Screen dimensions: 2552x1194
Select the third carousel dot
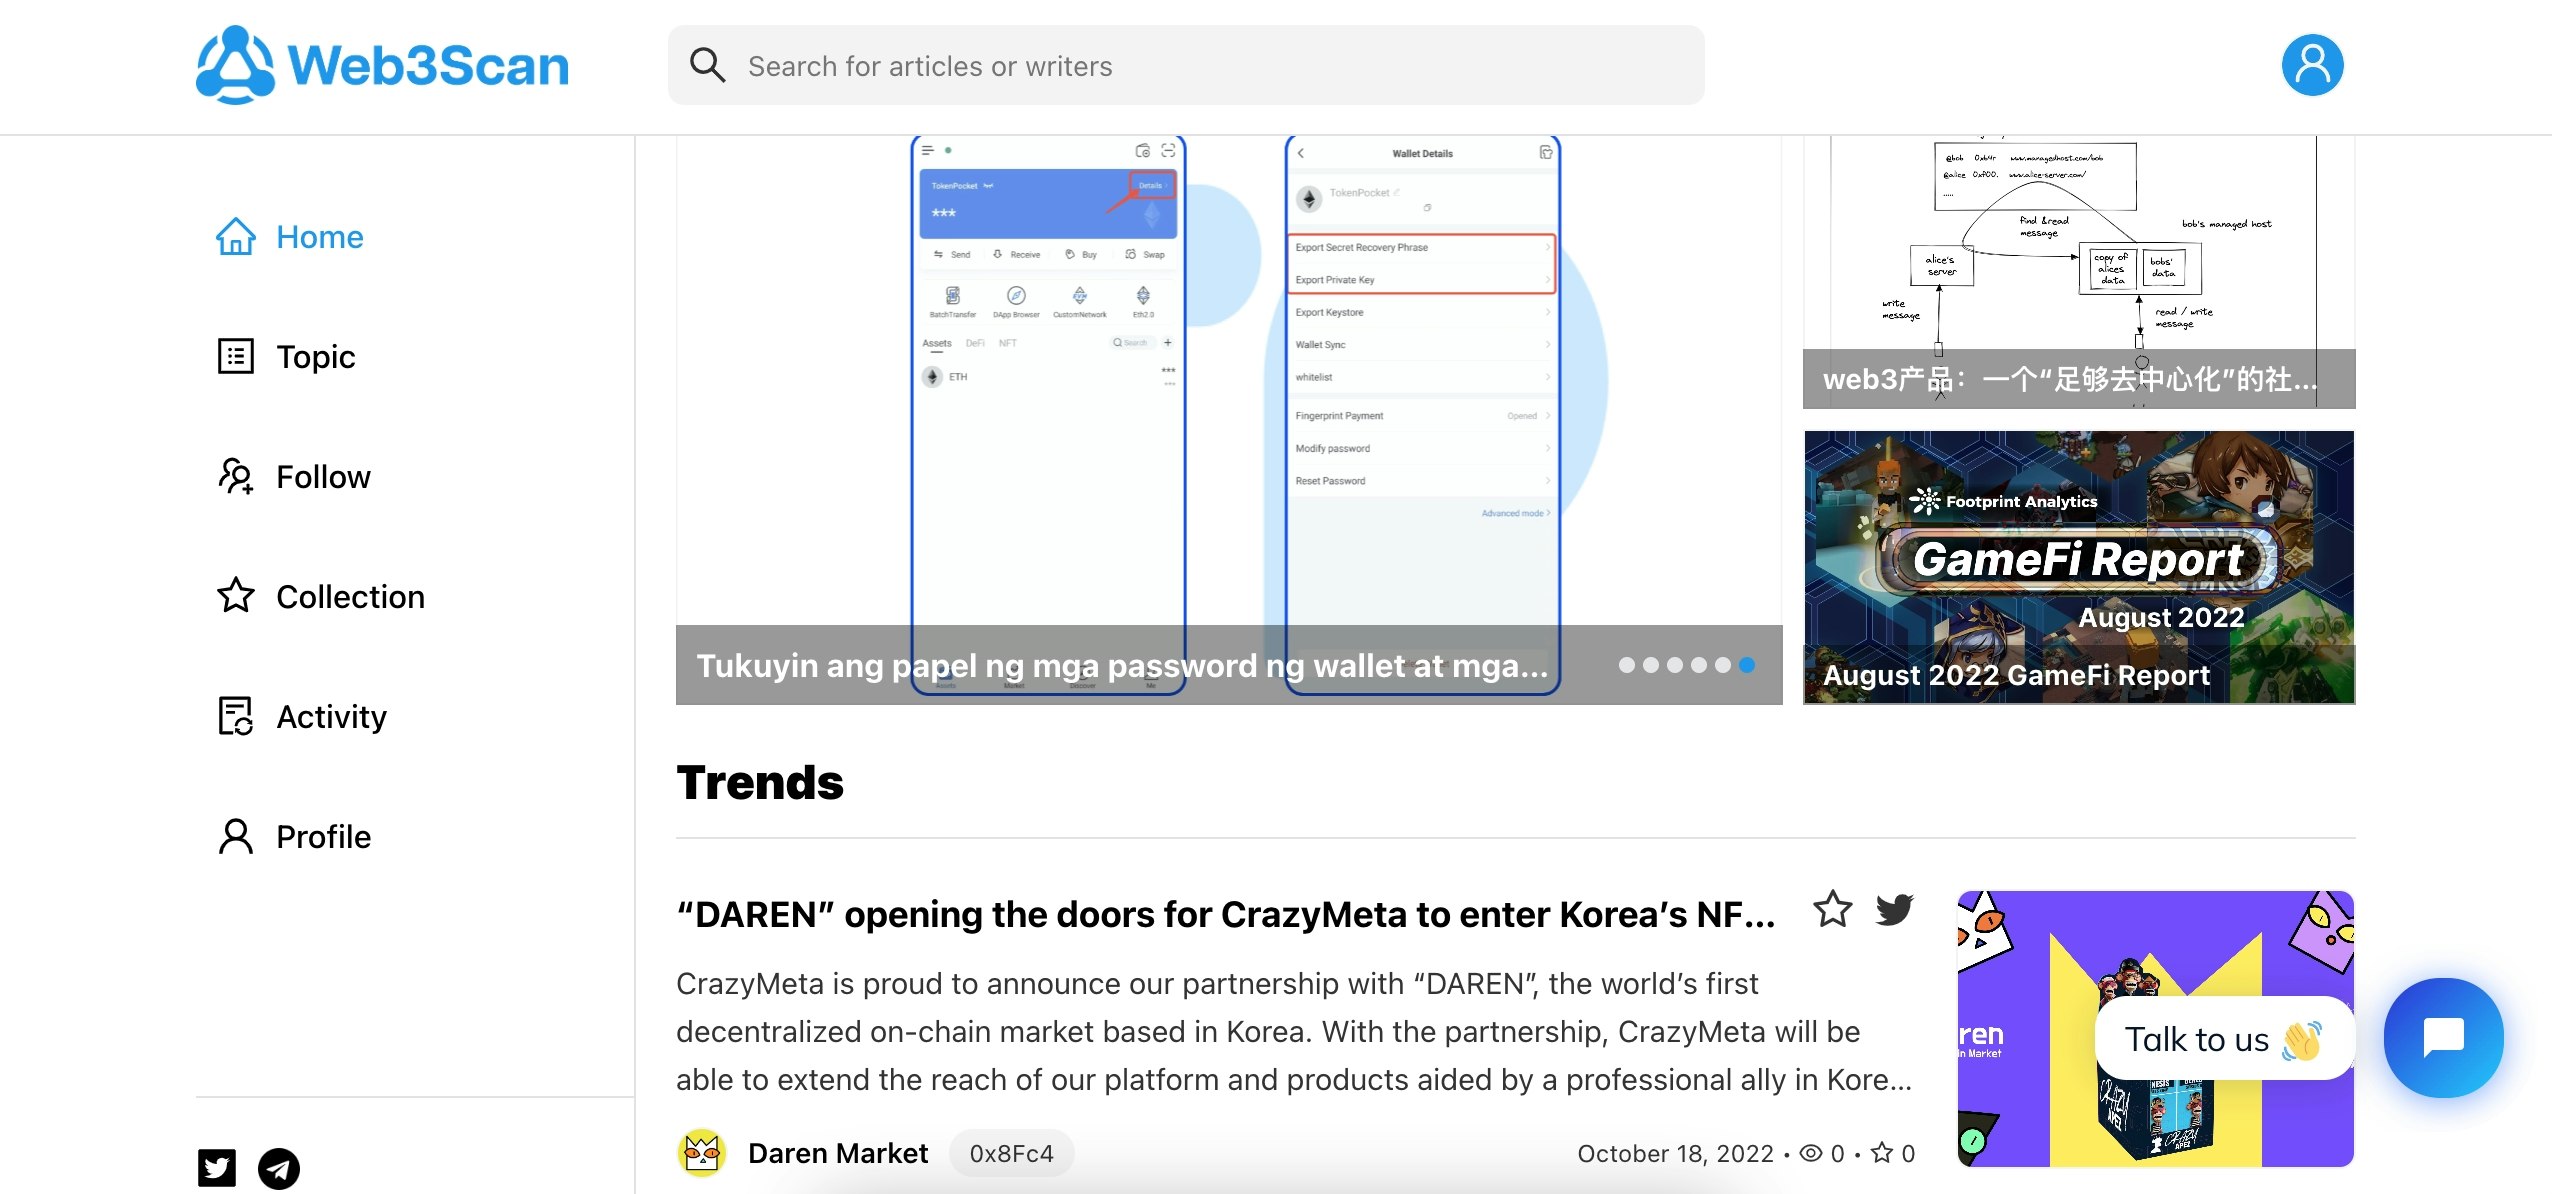tap(1675, 665)
